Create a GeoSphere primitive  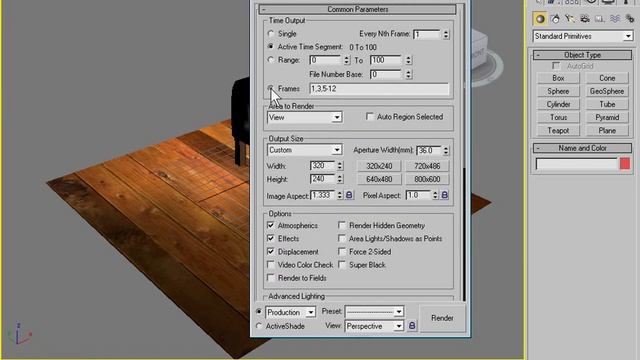click(607, 91)
